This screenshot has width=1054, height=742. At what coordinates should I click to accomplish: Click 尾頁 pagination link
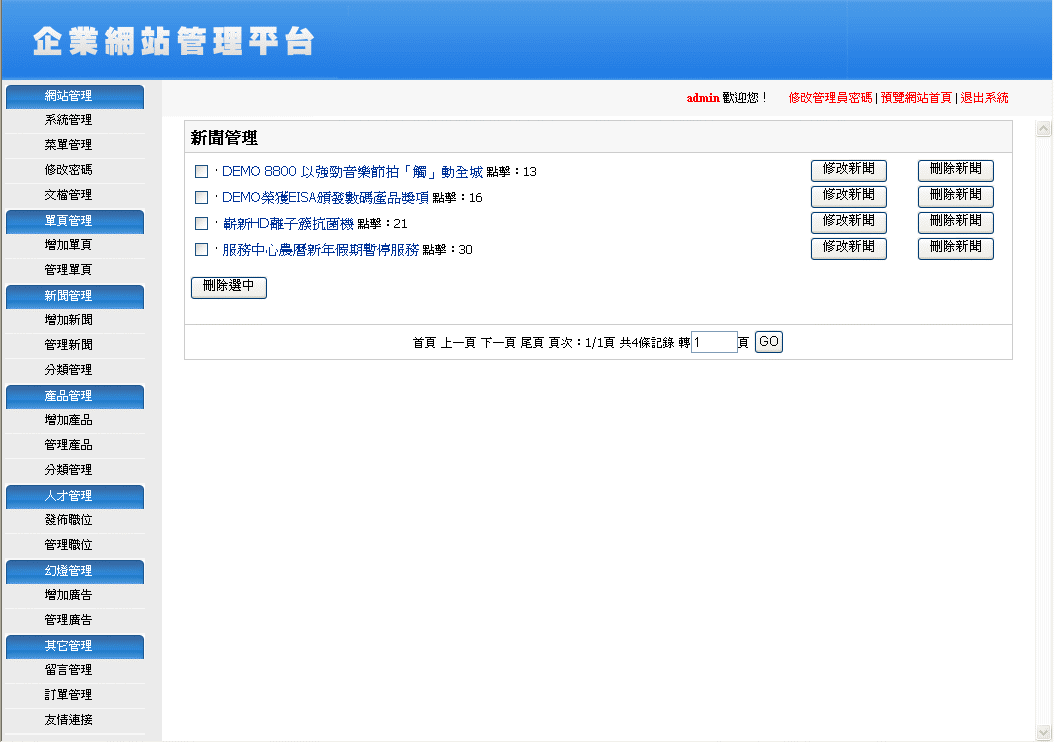point(532,343)
